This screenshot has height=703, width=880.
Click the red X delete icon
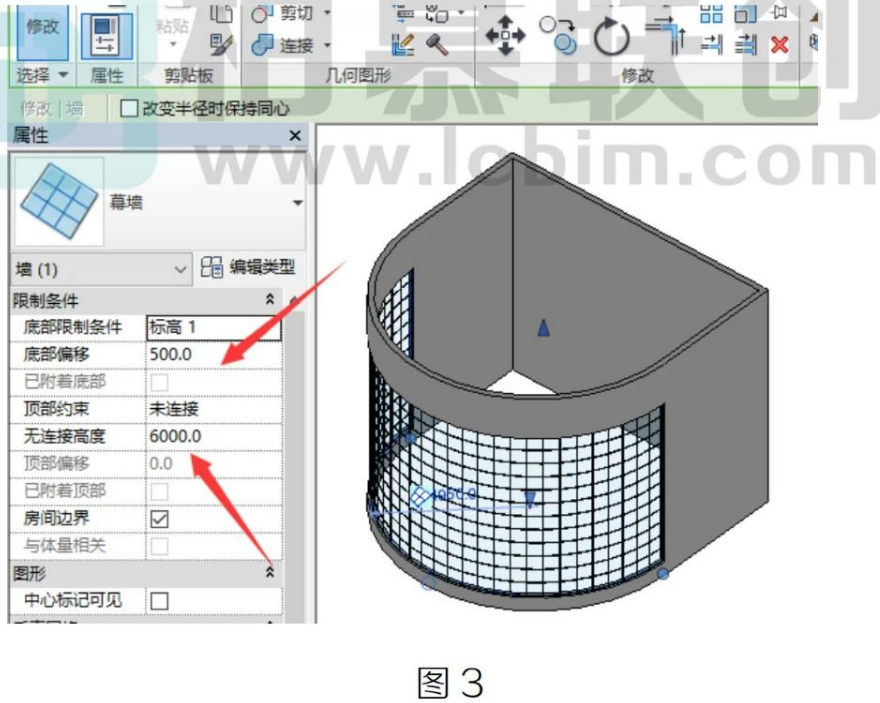click(780, 44)
